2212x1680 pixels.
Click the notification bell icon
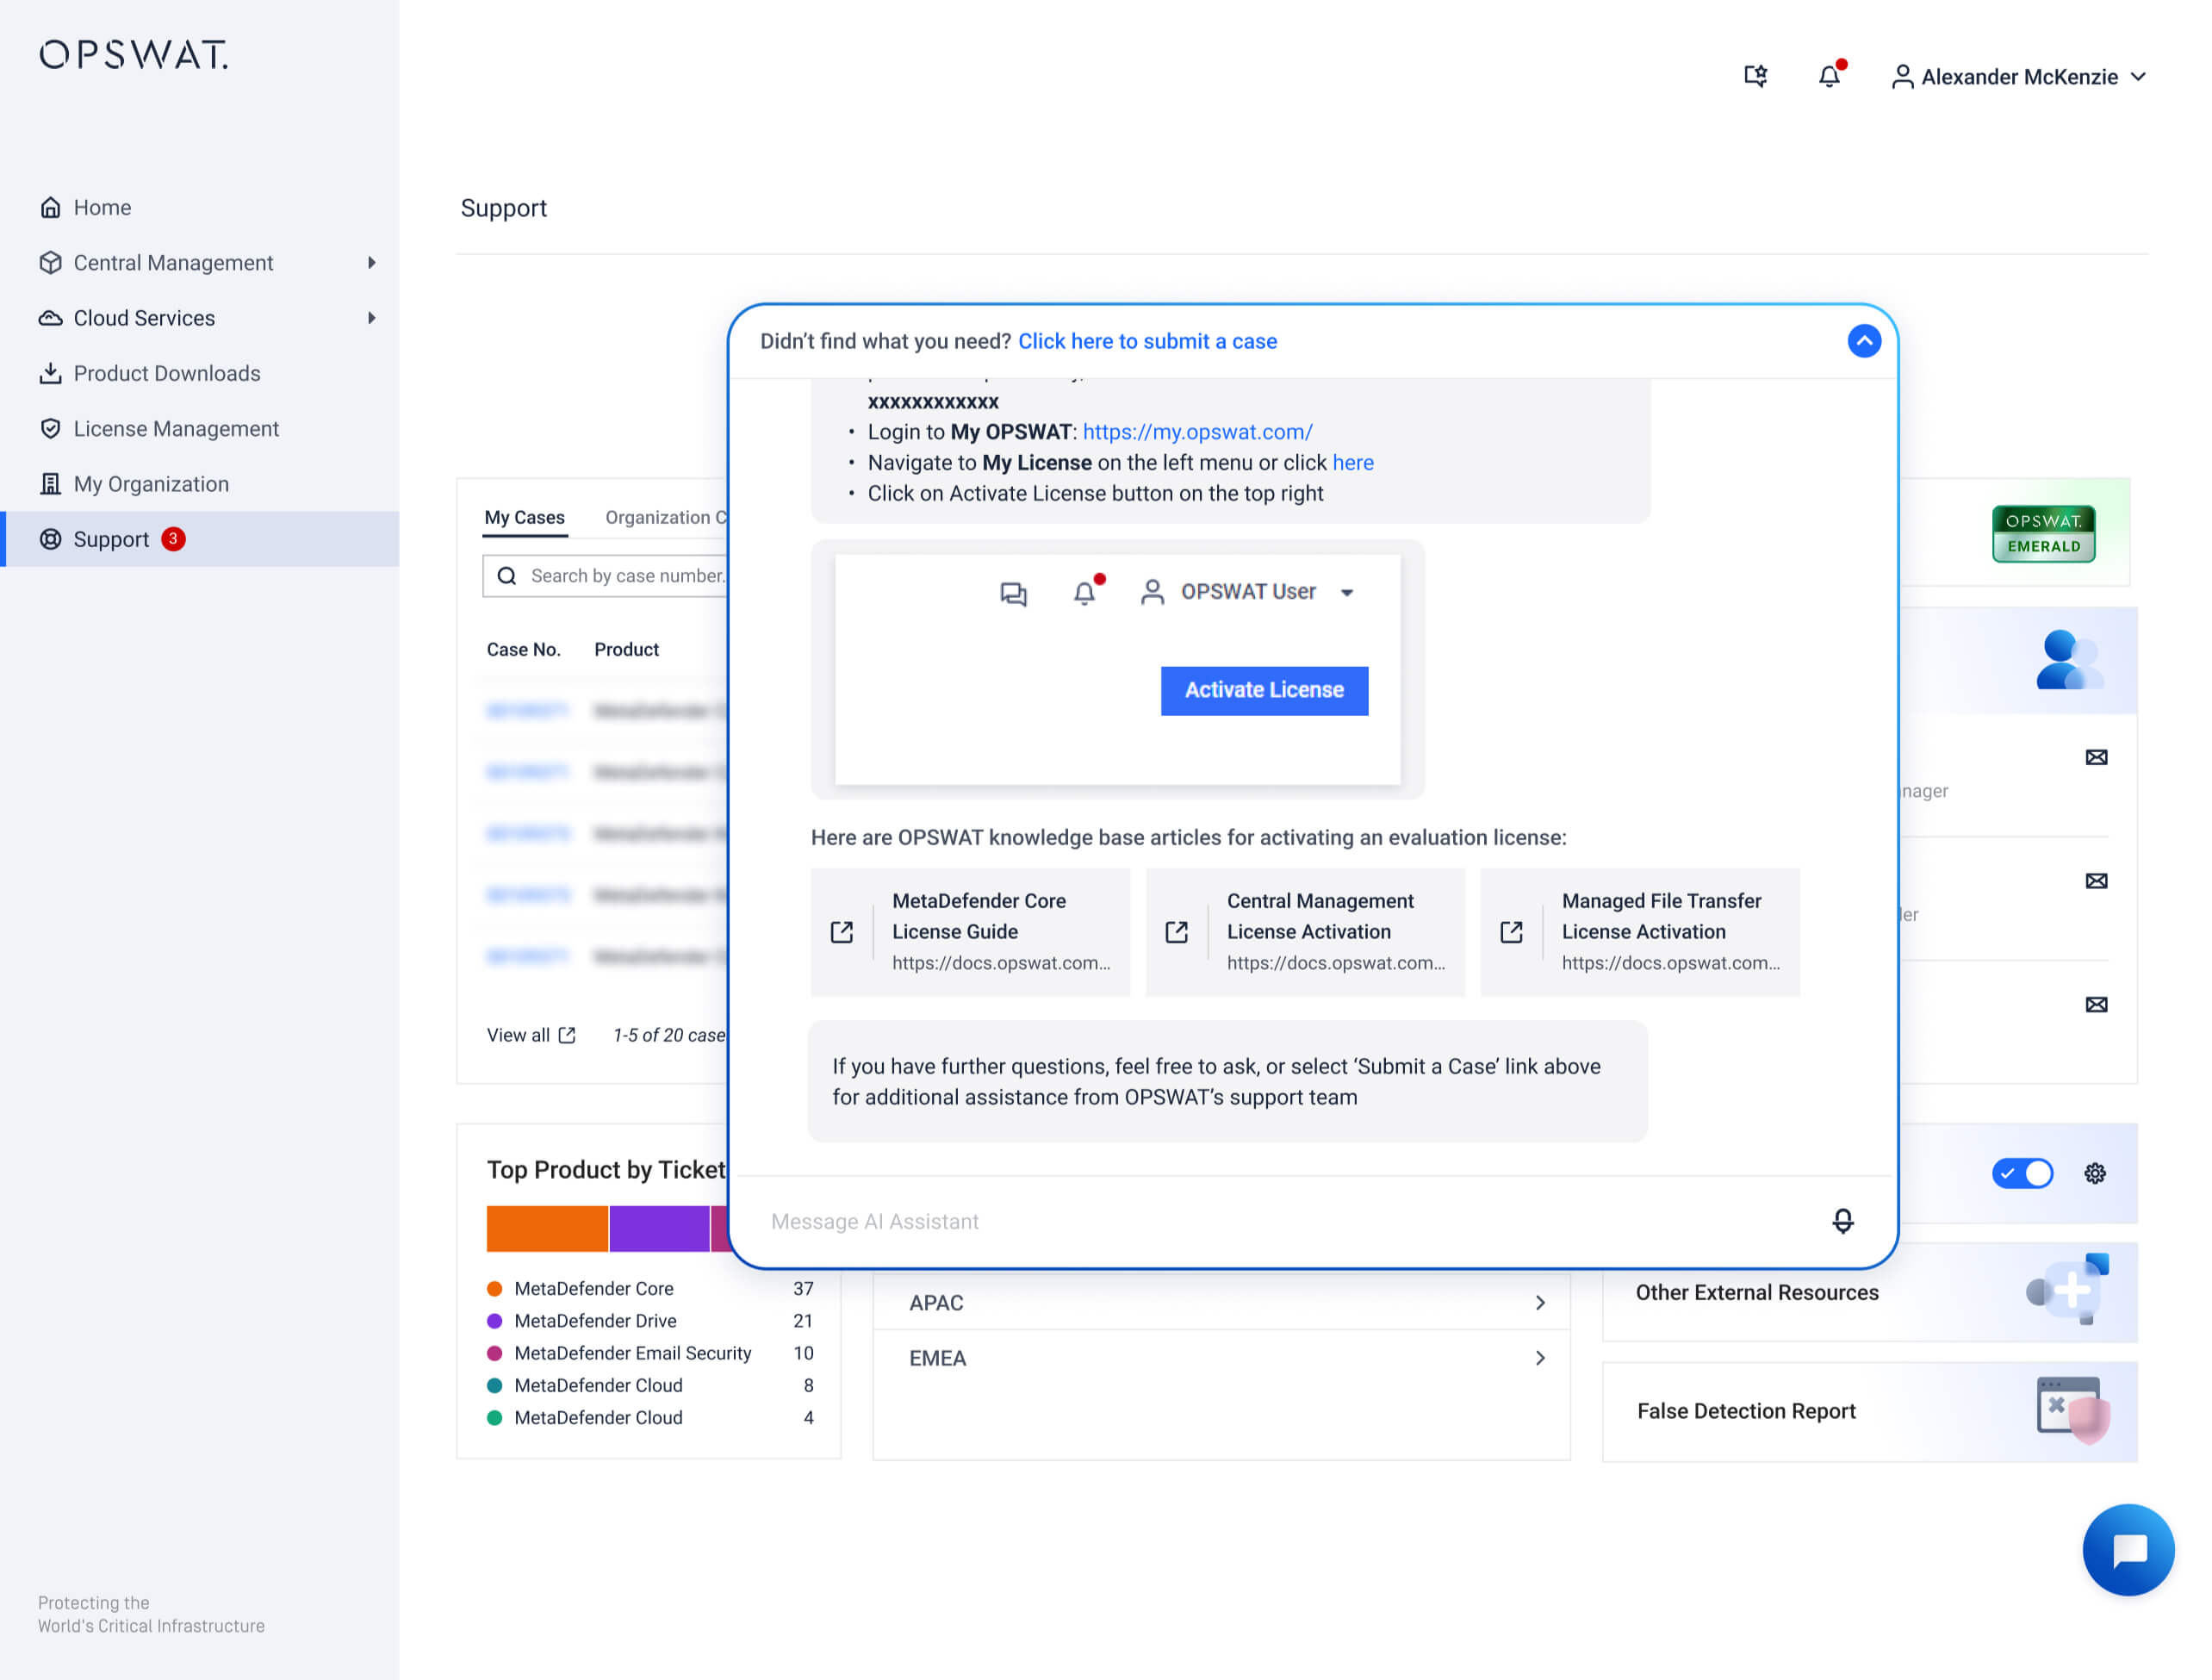pos(1830,76)
